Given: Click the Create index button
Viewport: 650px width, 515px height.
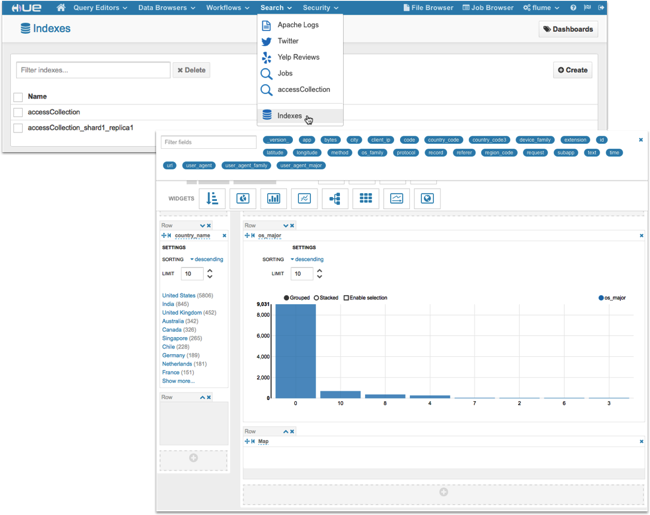Looking at the screenshot, I should pos(572,70).
